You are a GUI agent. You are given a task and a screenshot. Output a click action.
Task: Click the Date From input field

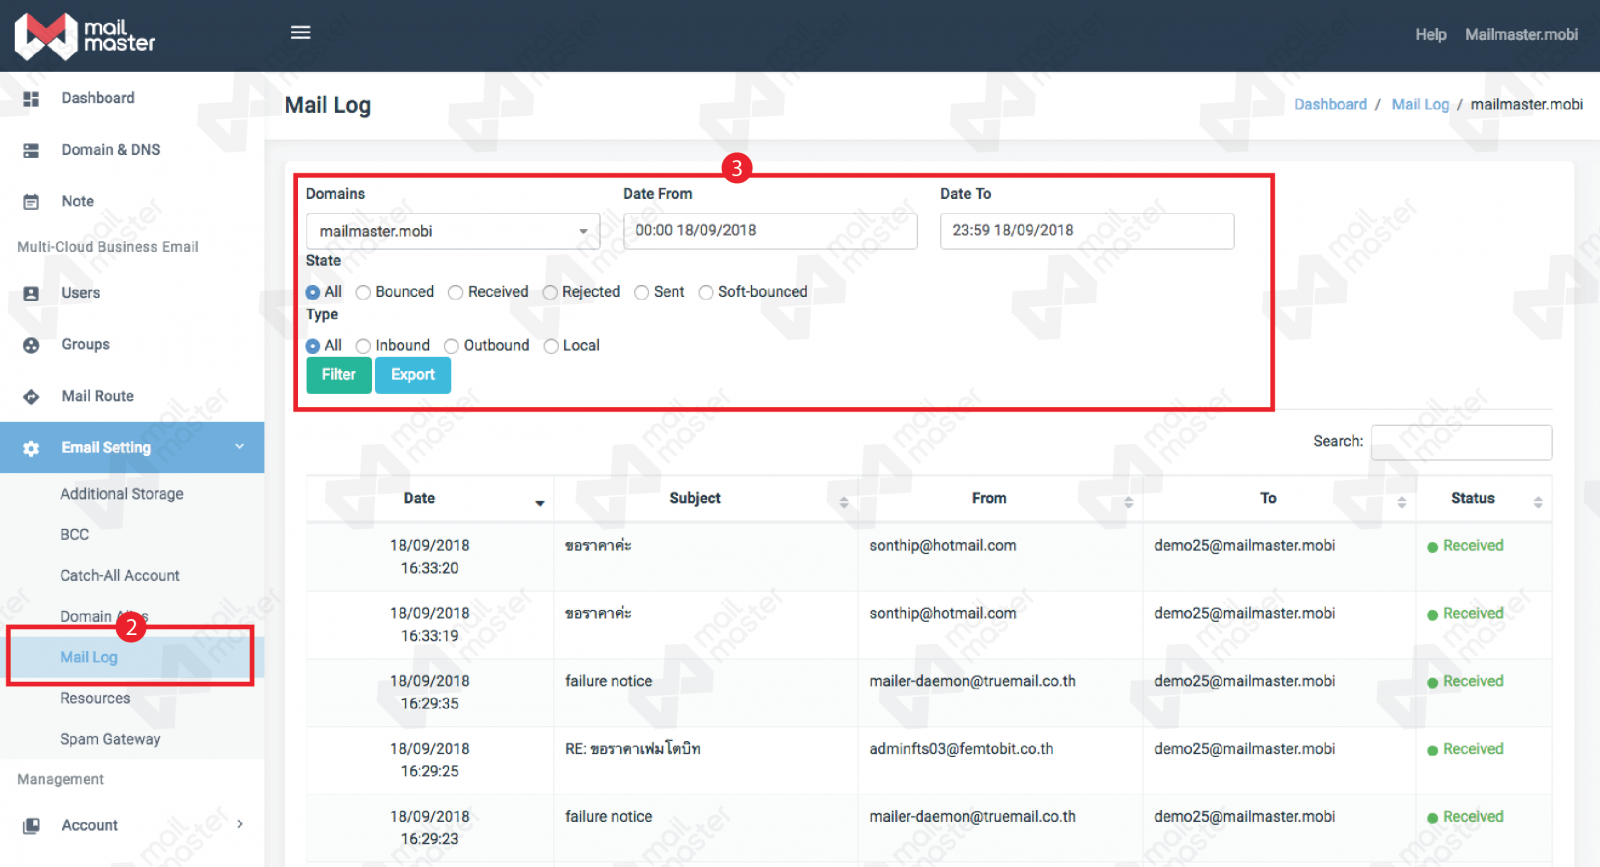[770, 231]
